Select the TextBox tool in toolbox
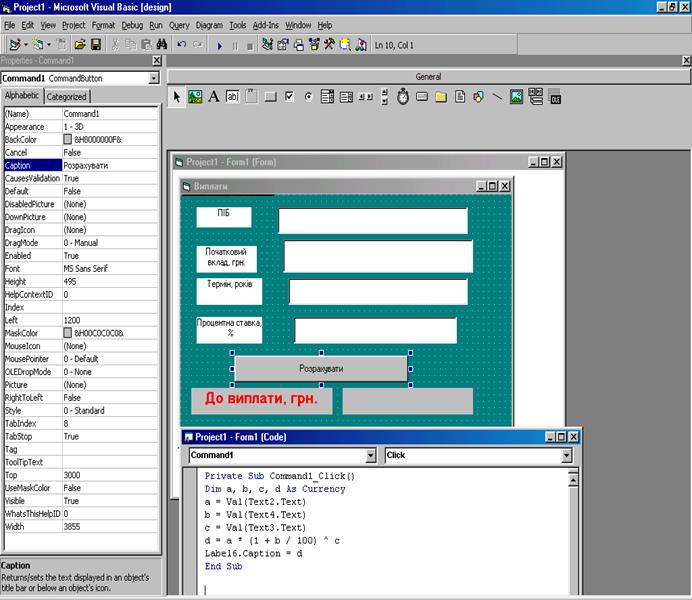 (232, 97)
